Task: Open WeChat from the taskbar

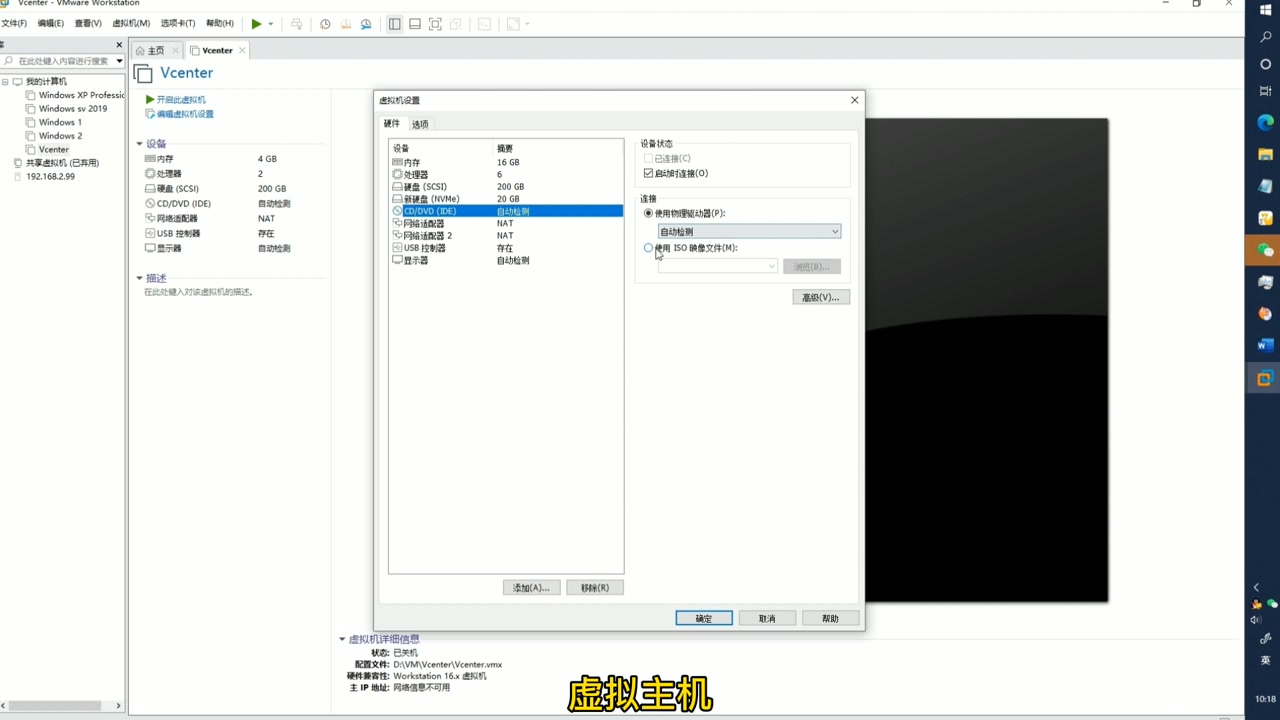Action: (1265, 250)
